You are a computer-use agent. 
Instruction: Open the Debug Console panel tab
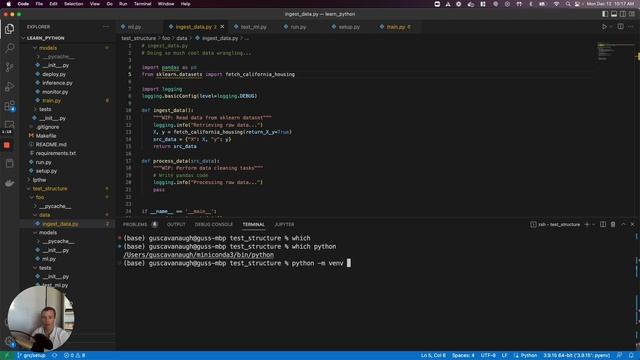point(213,224)
